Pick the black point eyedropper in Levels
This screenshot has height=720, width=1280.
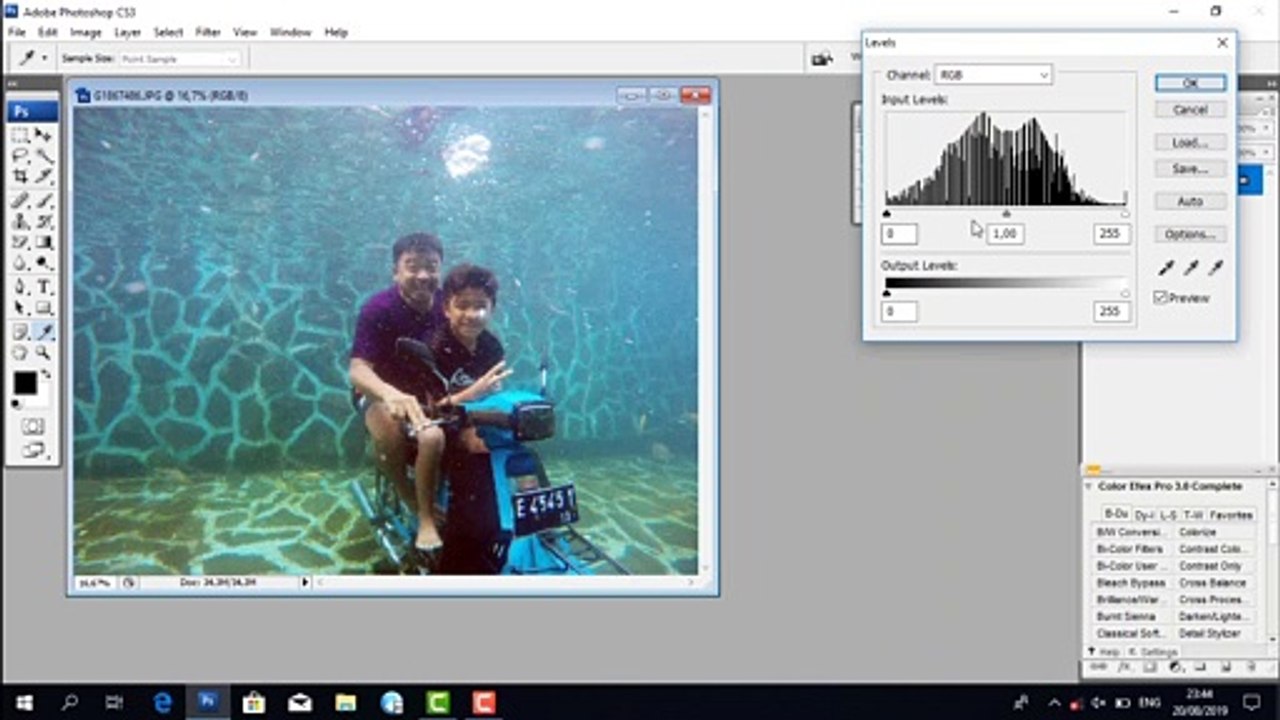tap(1166, 268)
